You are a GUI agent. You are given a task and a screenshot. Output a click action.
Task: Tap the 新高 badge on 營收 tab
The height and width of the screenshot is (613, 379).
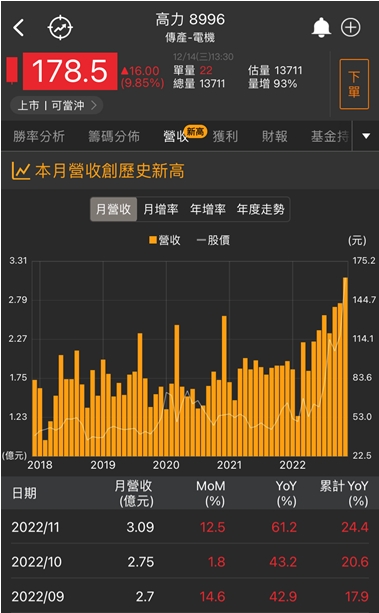click(x=196, y=131)
